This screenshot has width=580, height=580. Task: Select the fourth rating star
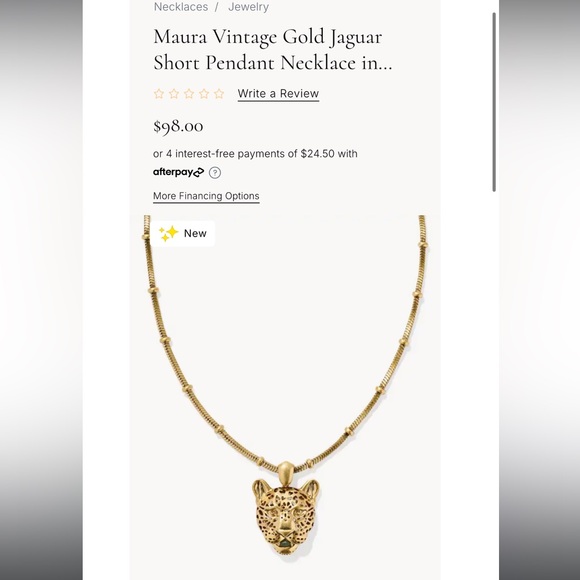tap(204, 94)
